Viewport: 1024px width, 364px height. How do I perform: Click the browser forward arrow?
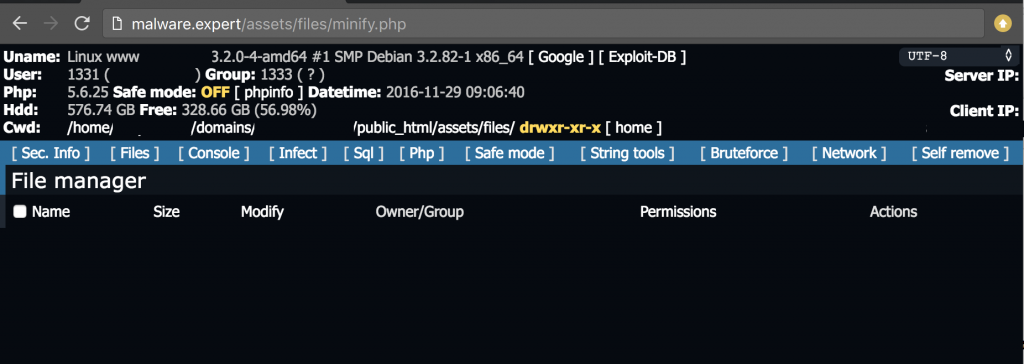click(51, 24)
